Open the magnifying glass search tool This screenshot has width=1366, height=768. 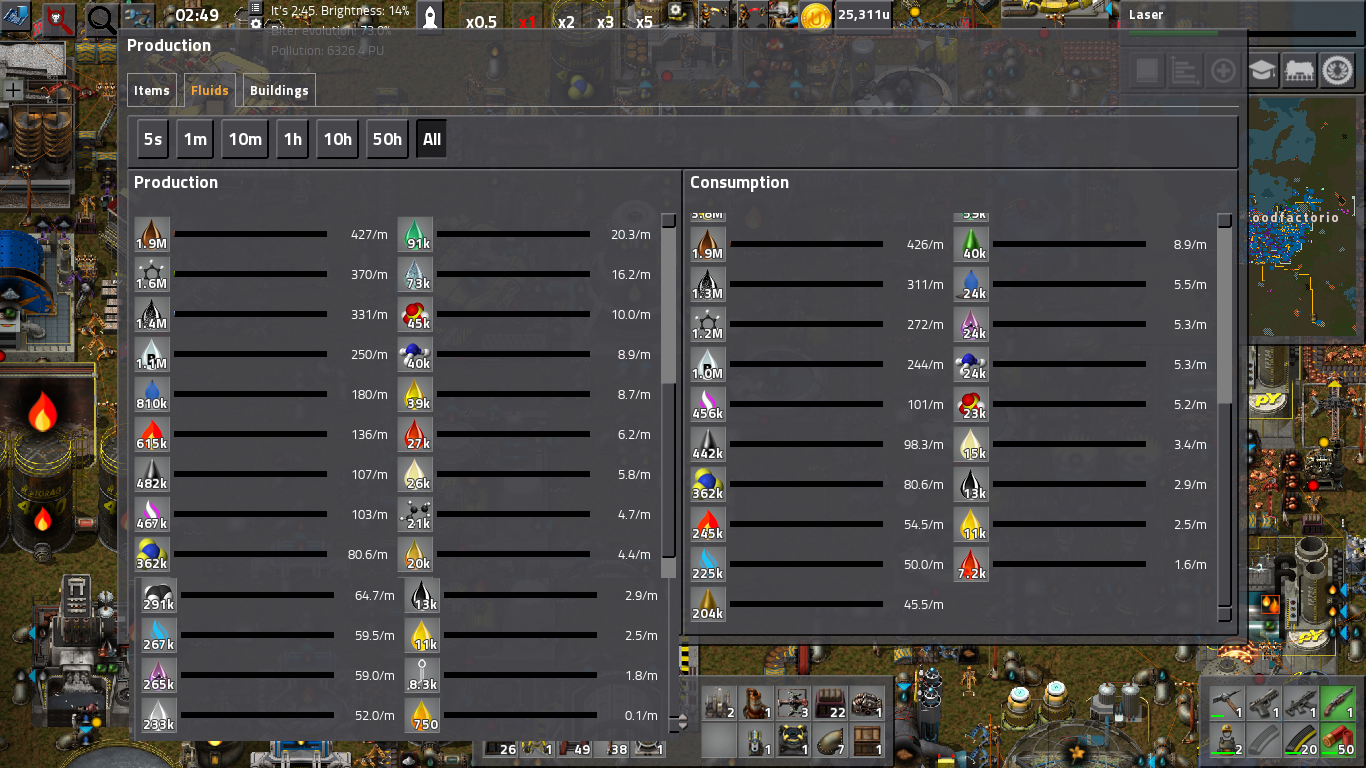(101, 18)
